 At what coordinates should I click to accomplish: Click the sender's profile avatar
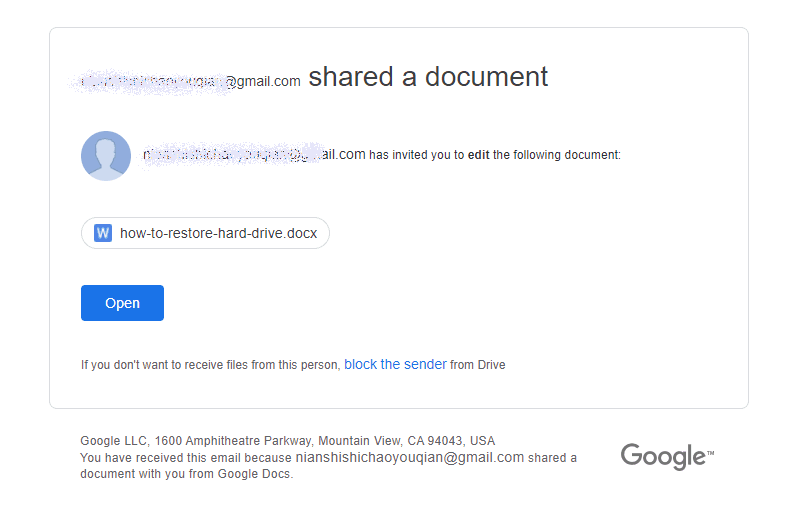pos(106,156)
